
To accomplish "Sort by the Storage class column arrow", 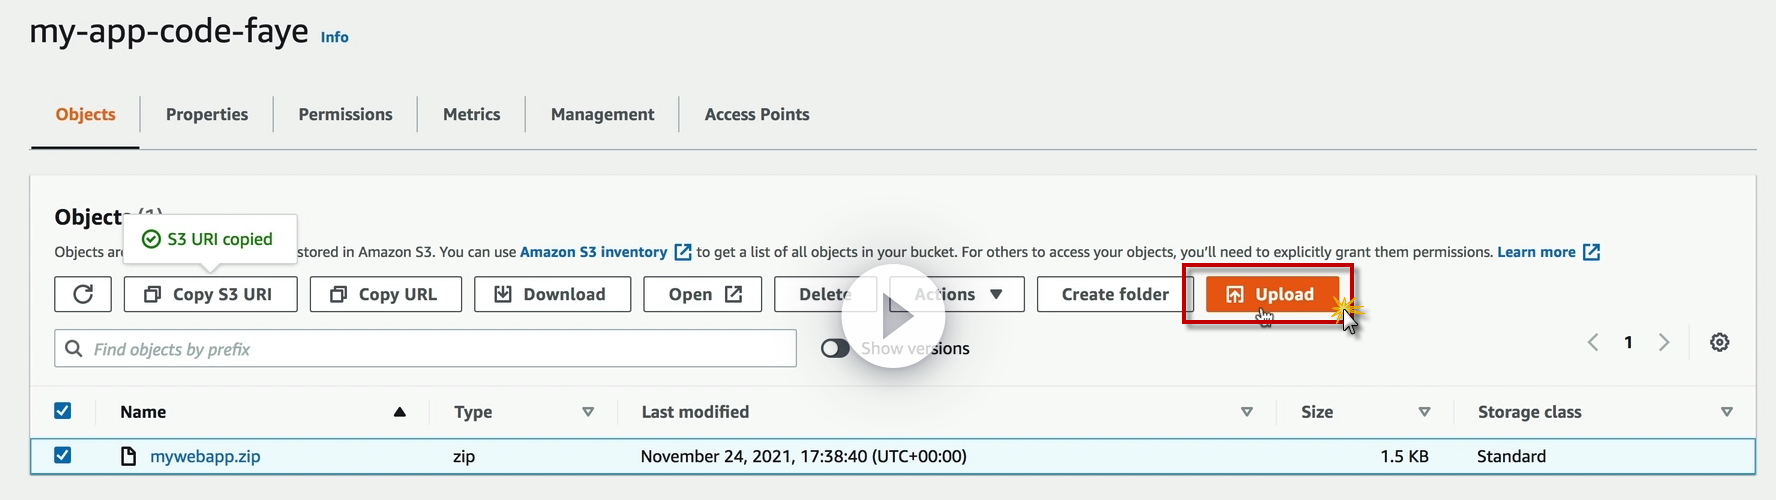I will (x=1726, y=412).
